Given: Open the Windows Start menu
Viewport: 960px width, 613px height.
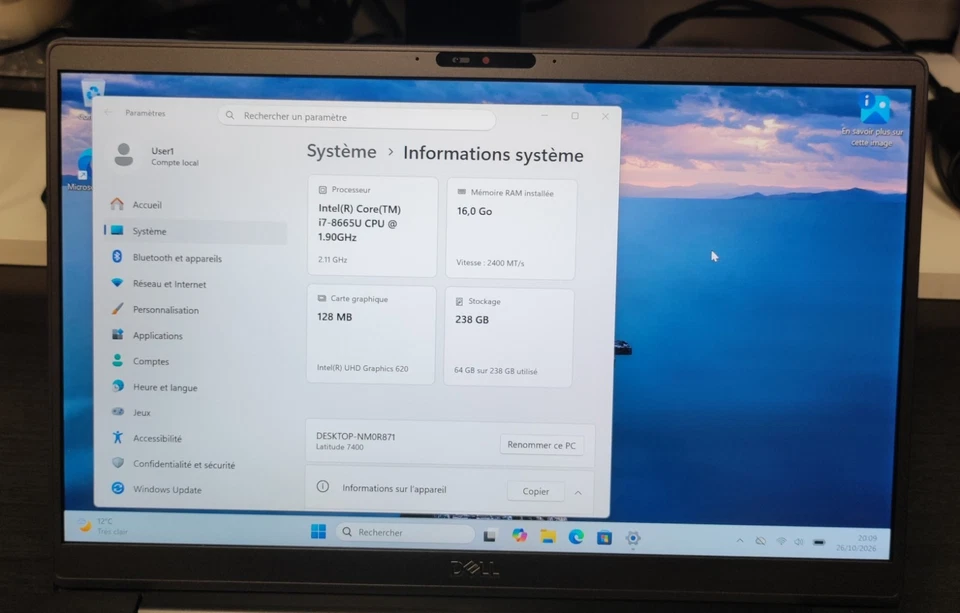Looking at the screenshot, I should point(318,531).
